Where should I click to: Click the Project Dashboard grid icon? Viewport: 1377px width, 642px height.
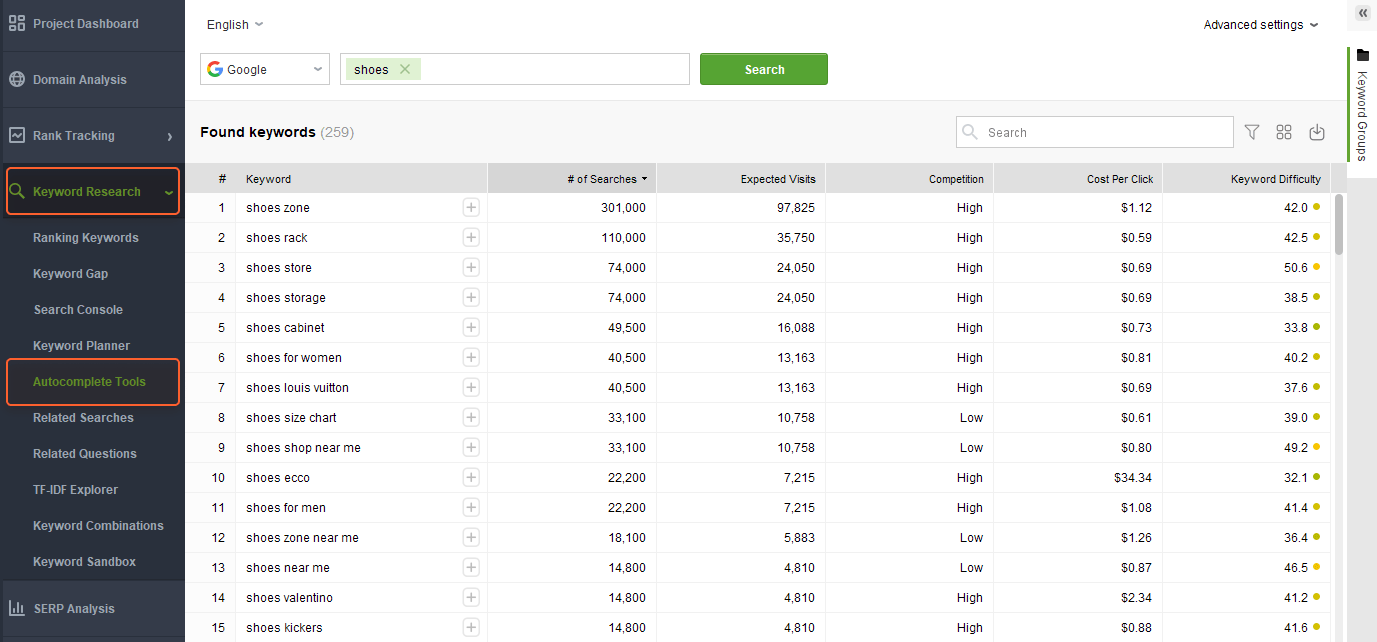(16, 24)
